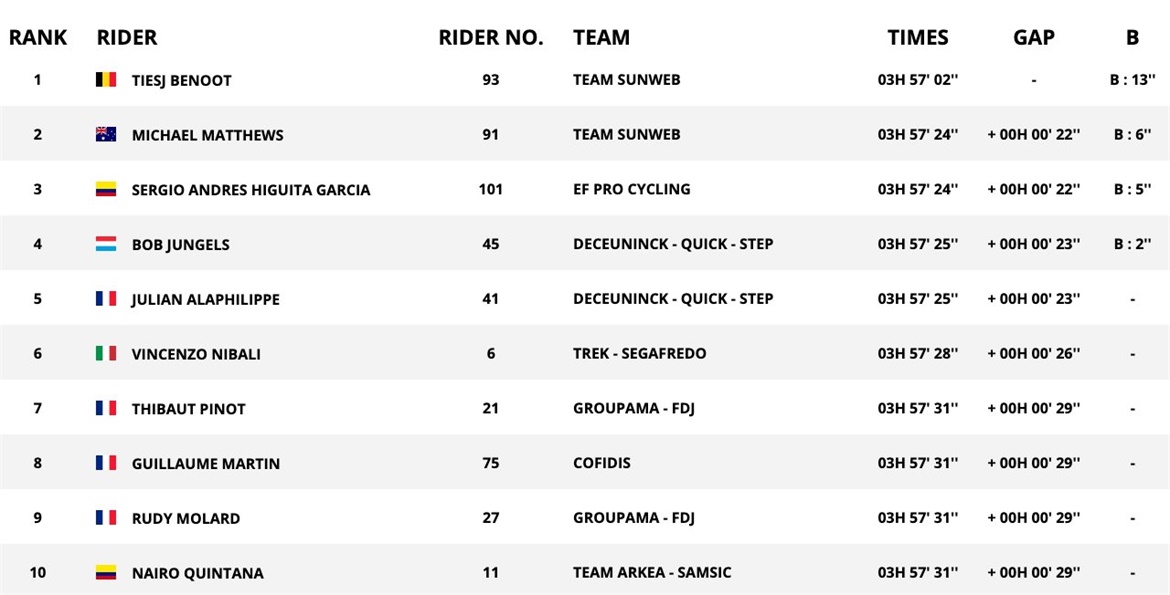Sort by the RANK column header
This screenshot has height=595, width=1170.
tap(38, 38)
